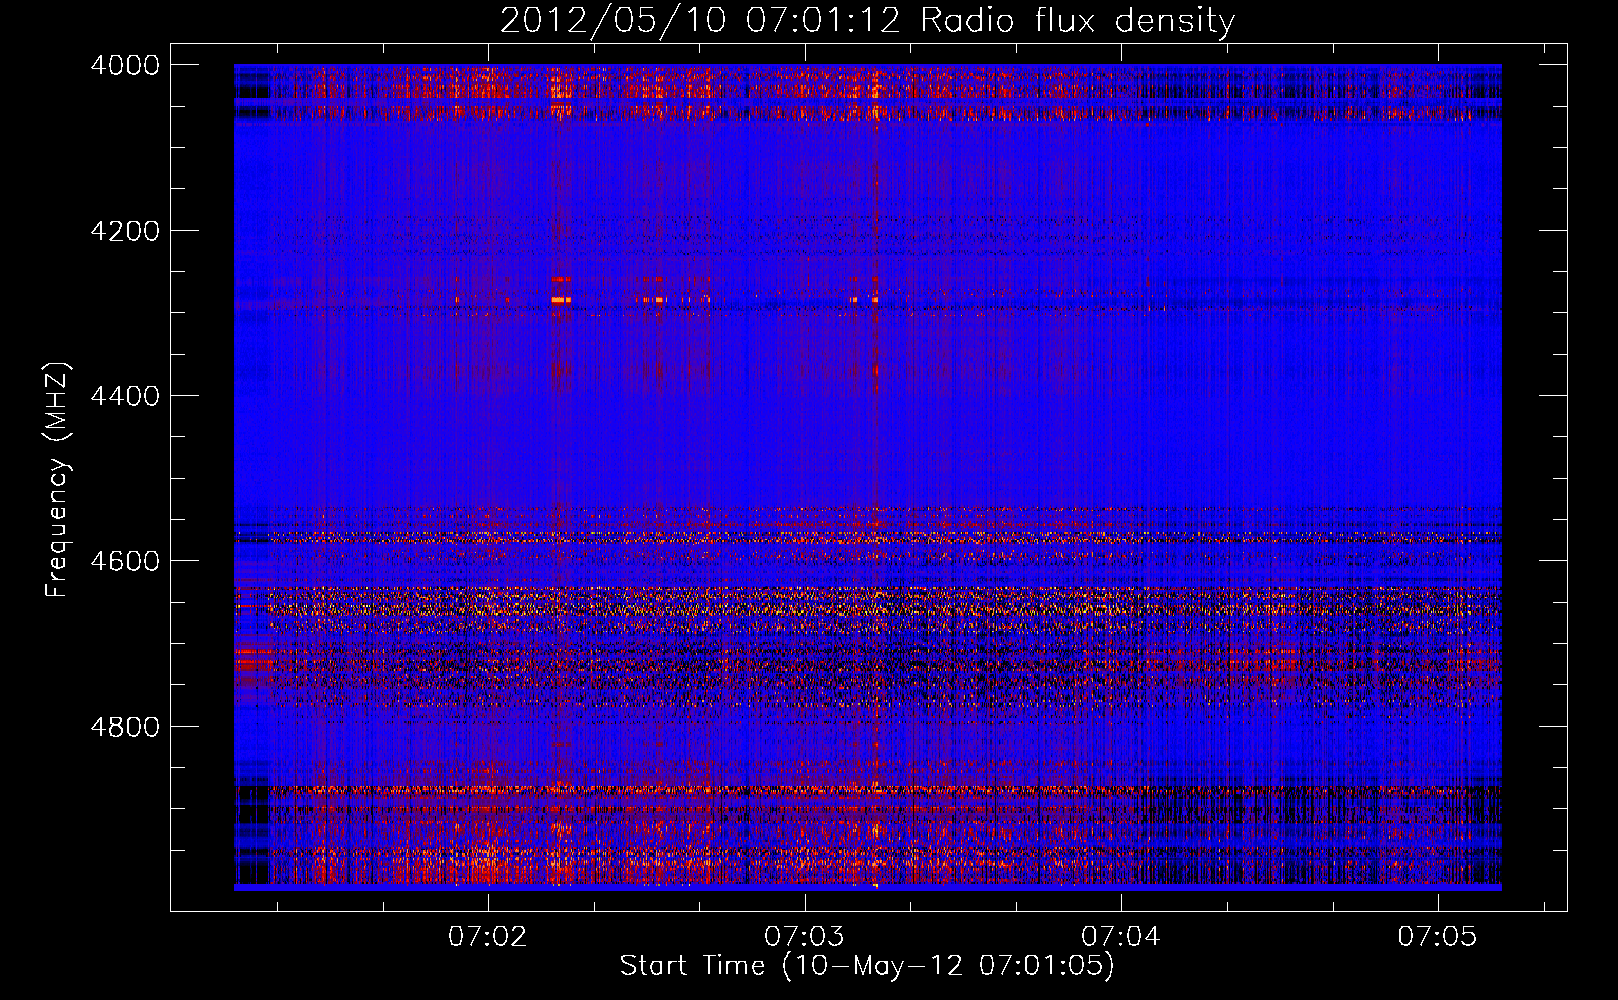Click the '4800' frequency axis label
This screenshot has height=1000, width=1618.
(125, 727)
